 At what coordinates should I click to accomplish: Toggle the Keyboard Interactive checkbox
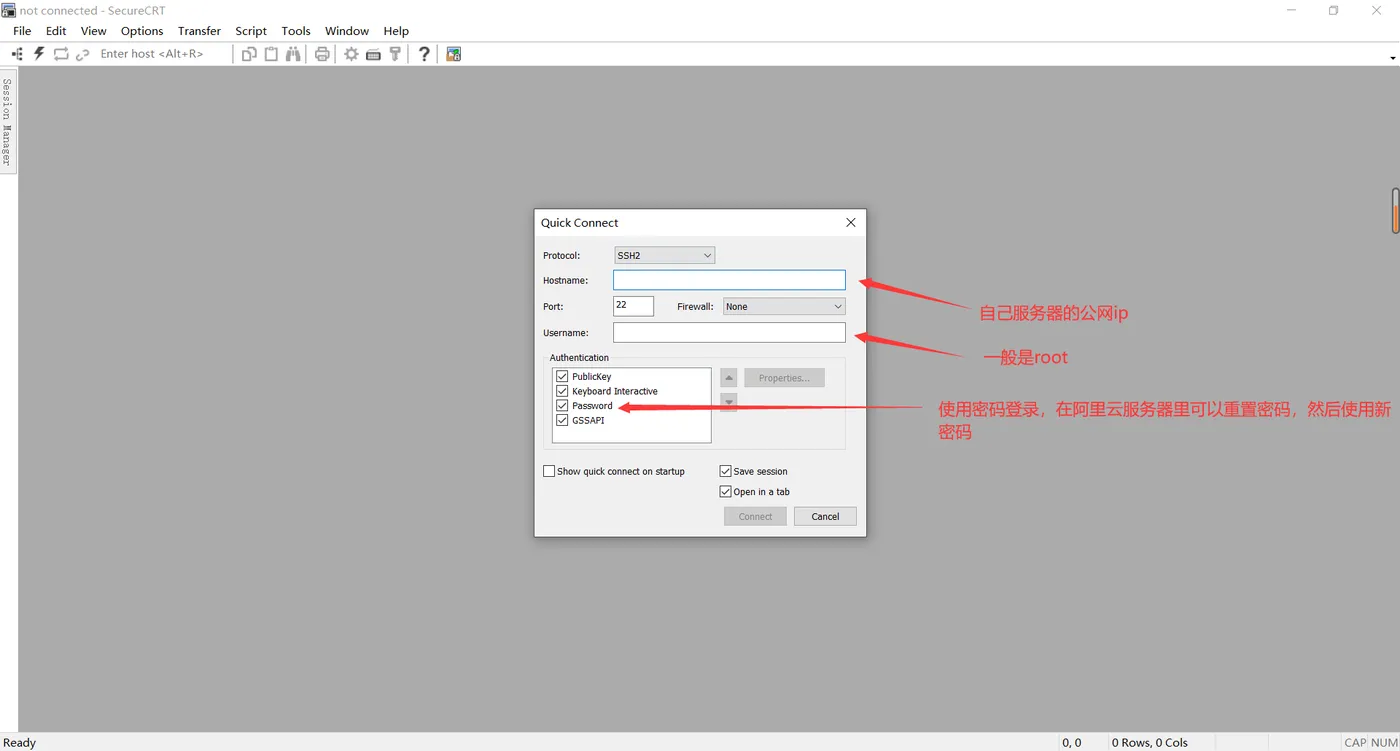[x=562, y=391]
